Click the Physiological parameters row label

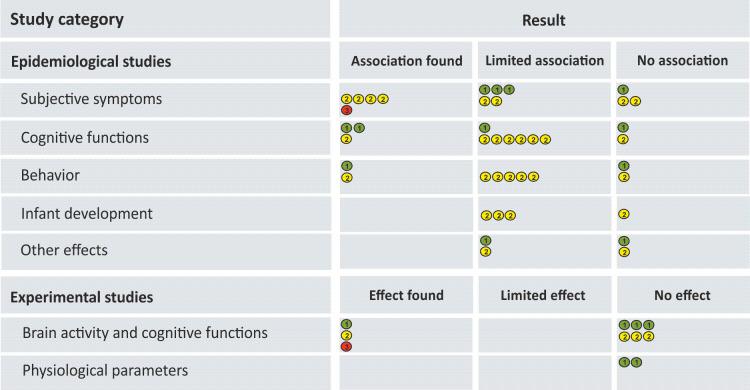[105, 370]
